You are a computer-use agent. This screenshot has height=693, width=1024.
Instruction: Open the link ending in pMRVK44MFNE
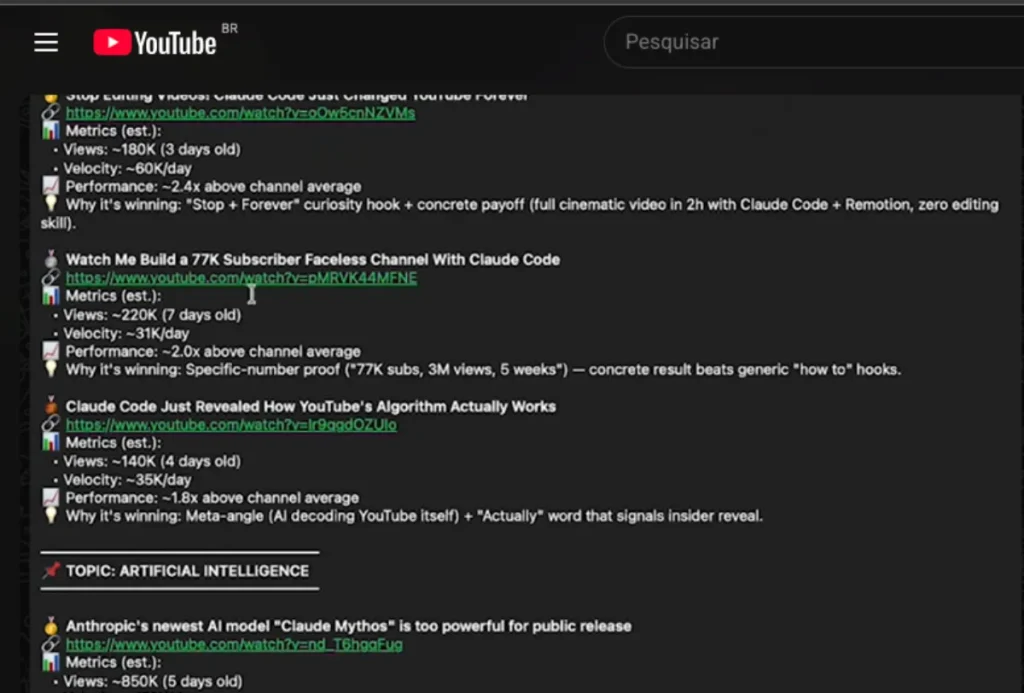click(x=241, y=278)
